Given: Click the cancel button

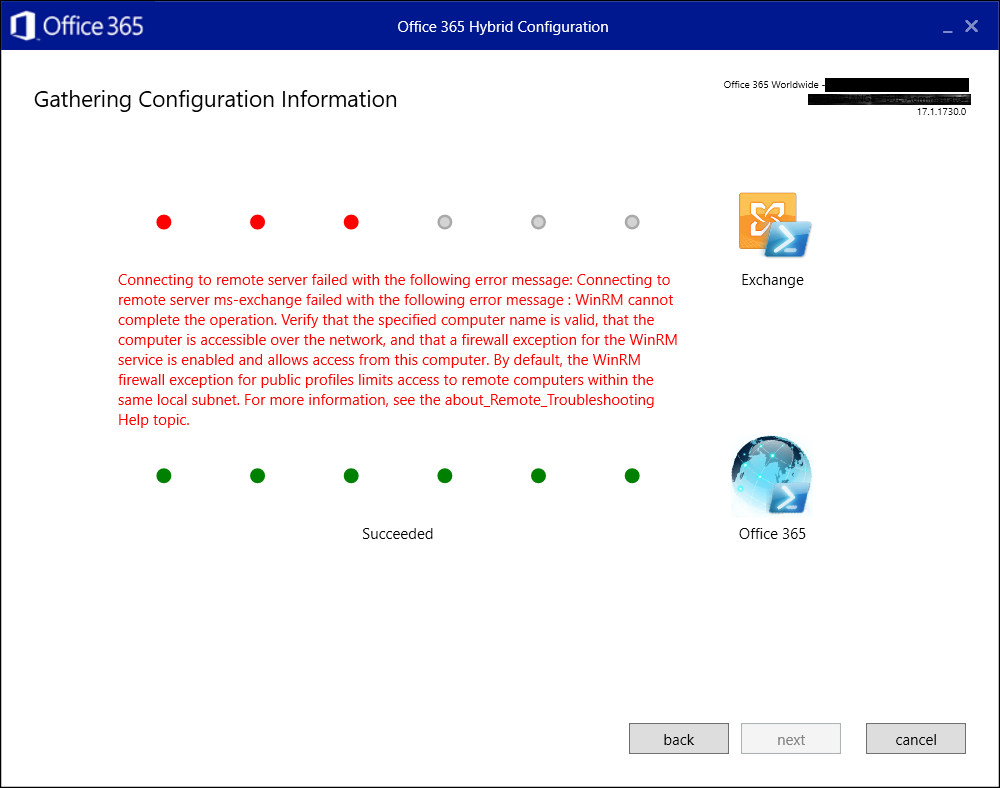Looking at the screenshot, I should (915, 738).
